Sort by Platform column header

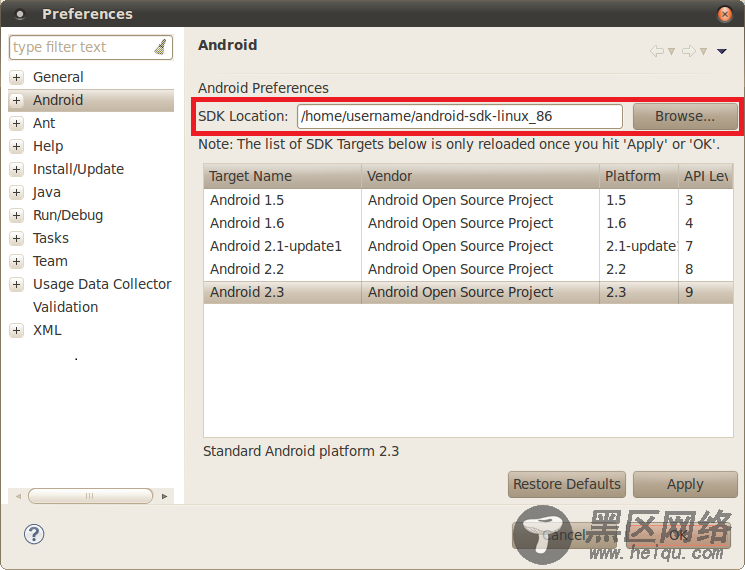(639, 176)
